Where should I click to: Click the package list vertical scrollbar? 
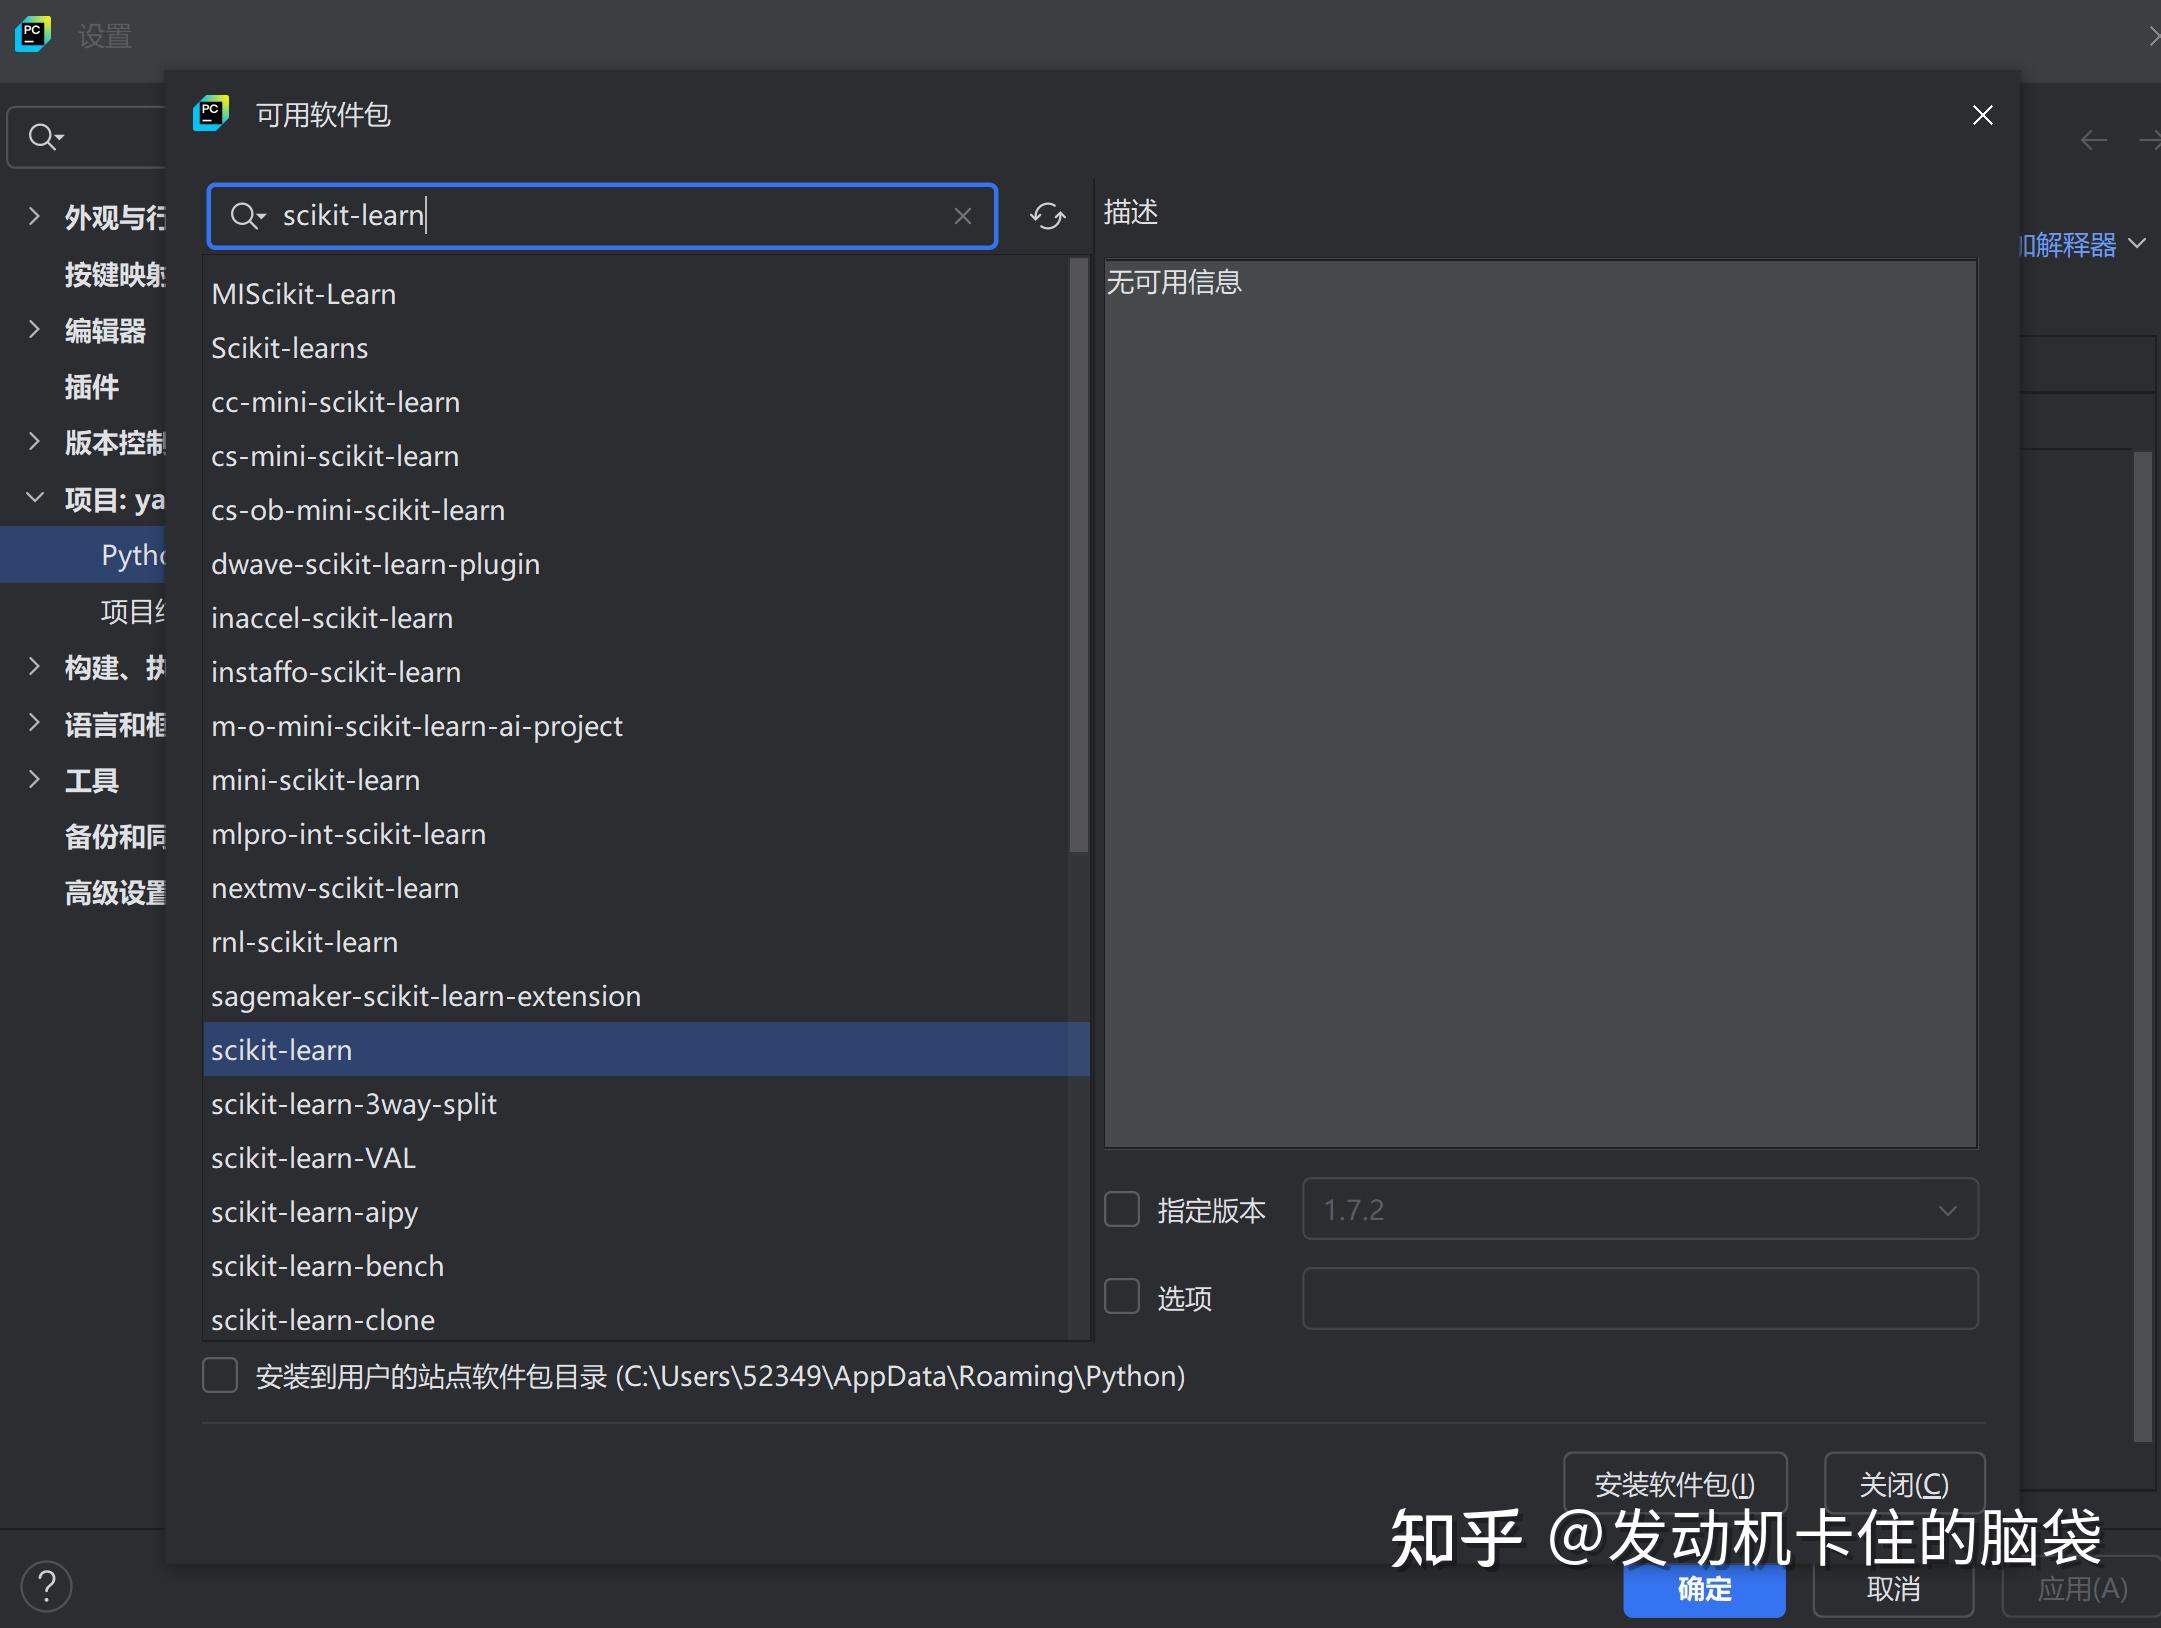[x=1078, y=555]
